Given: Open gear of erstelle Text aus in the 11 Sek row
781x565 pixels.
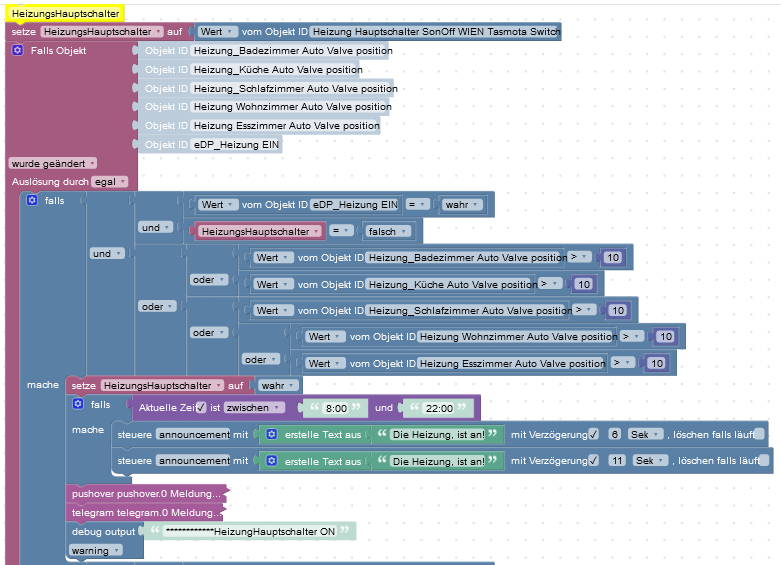Looking at the screenshot, I should 271,461.
